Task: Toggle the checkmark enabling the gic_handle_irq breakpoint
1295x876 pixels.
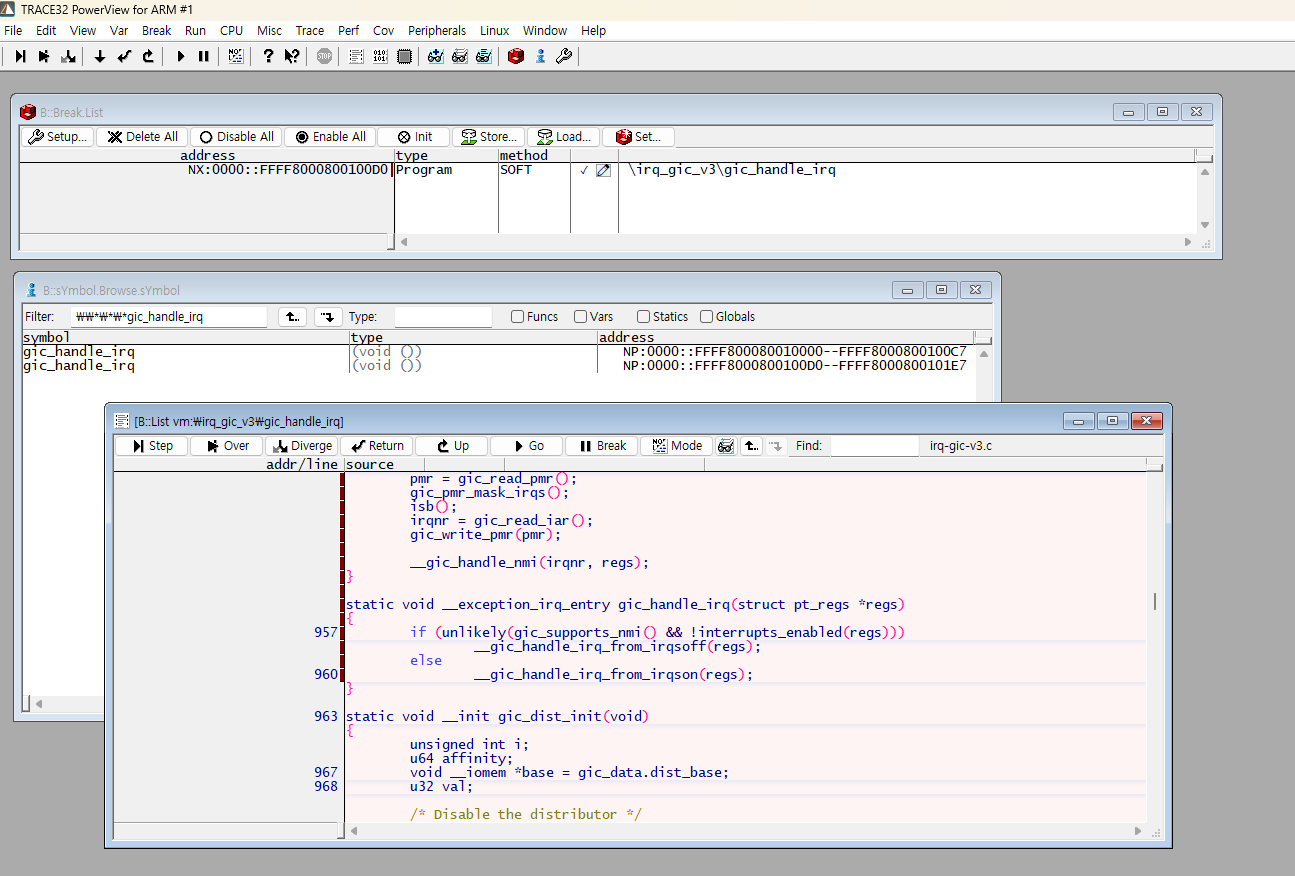Action: pyautogui.click(x=585, y=170)
